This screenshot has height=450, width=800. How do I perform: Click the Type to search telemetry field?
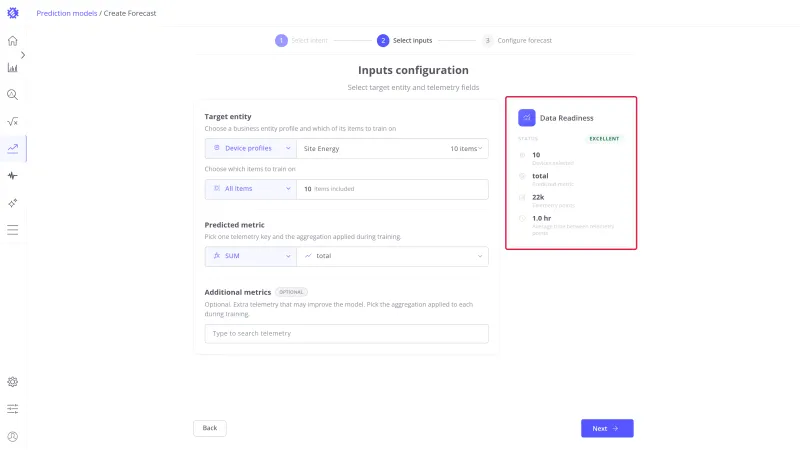(x=346, y=334)
